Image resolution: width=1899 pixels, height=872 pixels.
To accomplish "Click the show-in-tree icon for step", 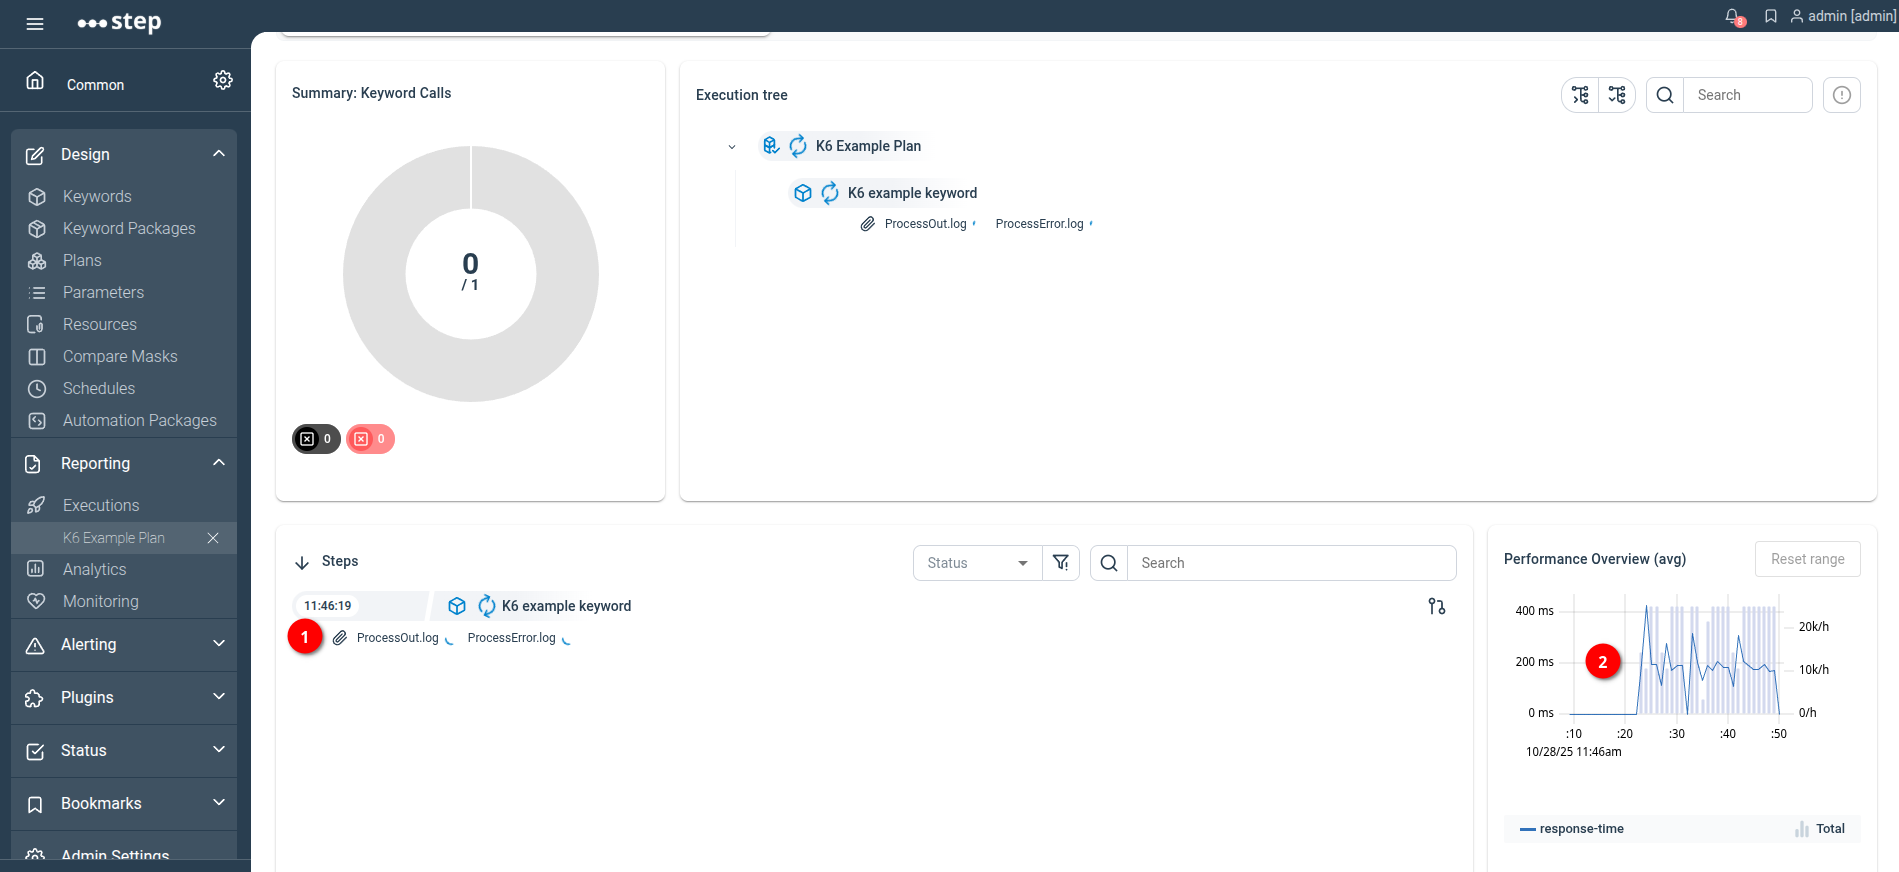I will (x=1437, y=606).
